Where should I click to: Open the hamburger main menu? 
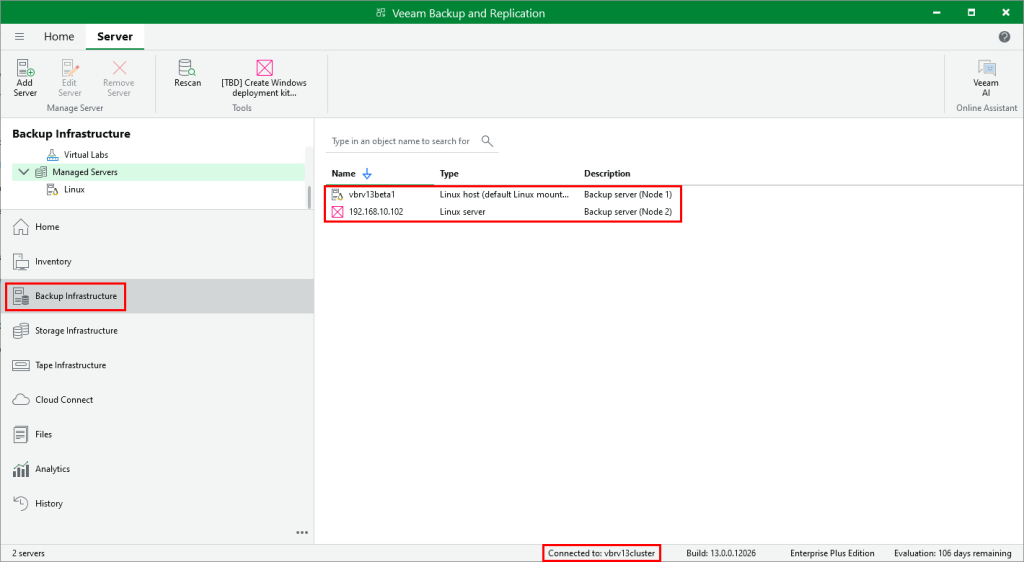tap(19, 37)
